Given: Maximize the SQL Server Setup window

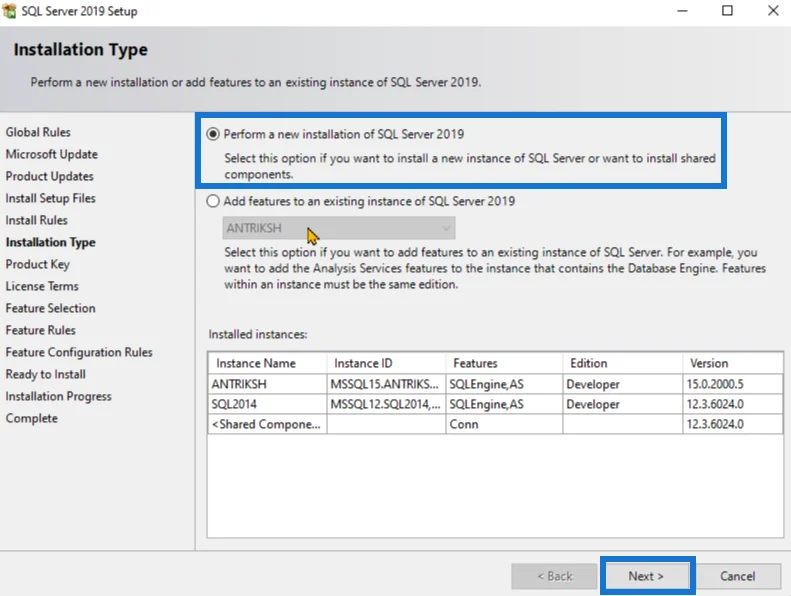Looking at the screenshot, I should pyautogui.click(x=727, y=11).
